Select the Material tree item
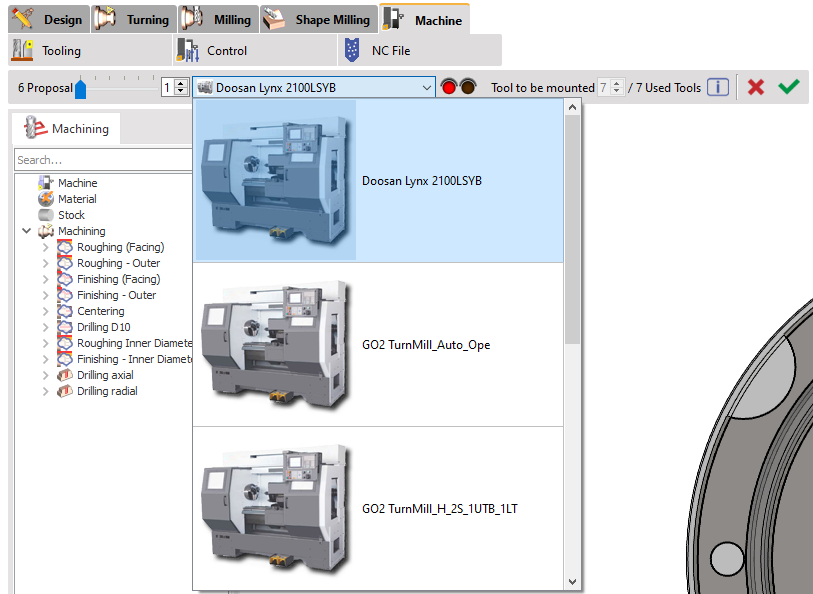The width and height of the screenshot is (813, 594). click(x=77, y=199)
